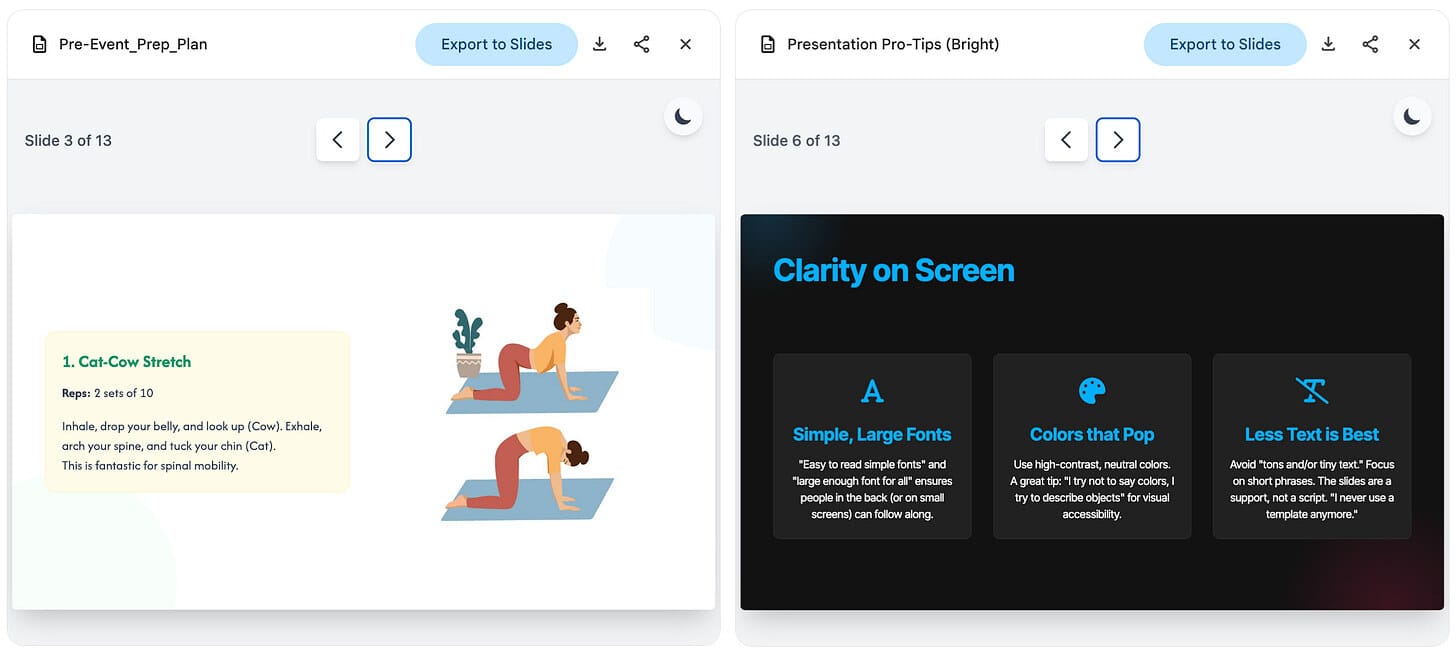Click the '1. Cat-Cow Stretch' heading
Viewport: 1456px width, 656px height.
pos(126,362)
